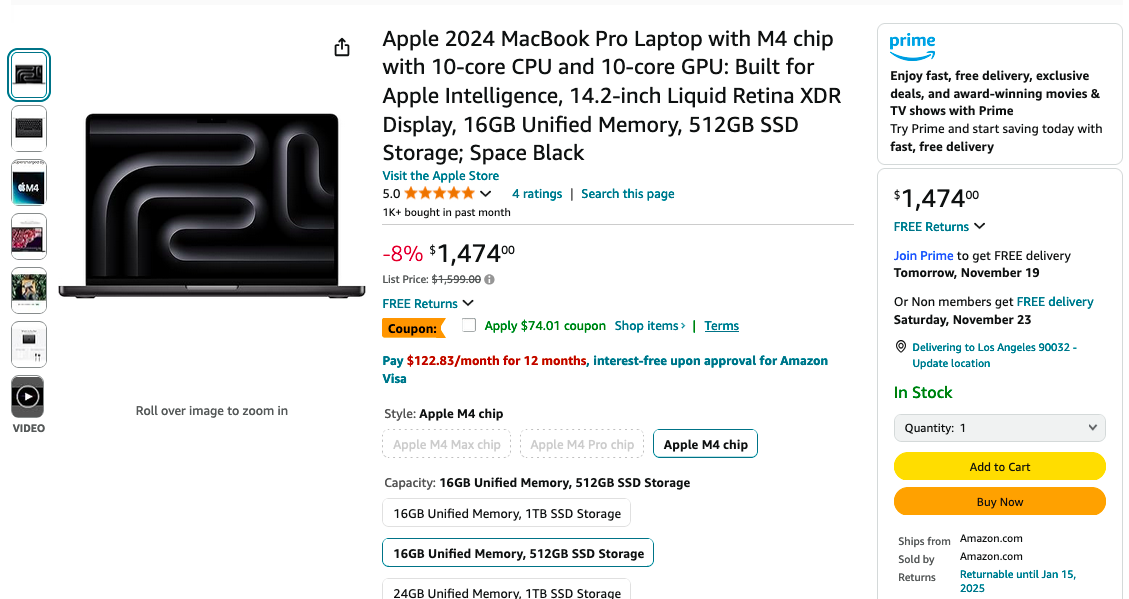
Task: Play the product VIDEO in the thumbnail sidebar
Action: (x=28, y=396)
